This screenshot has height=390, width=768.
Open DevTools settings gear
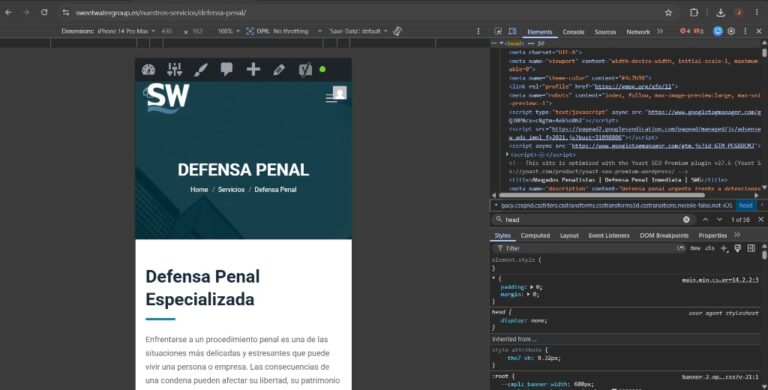[731, 31]
